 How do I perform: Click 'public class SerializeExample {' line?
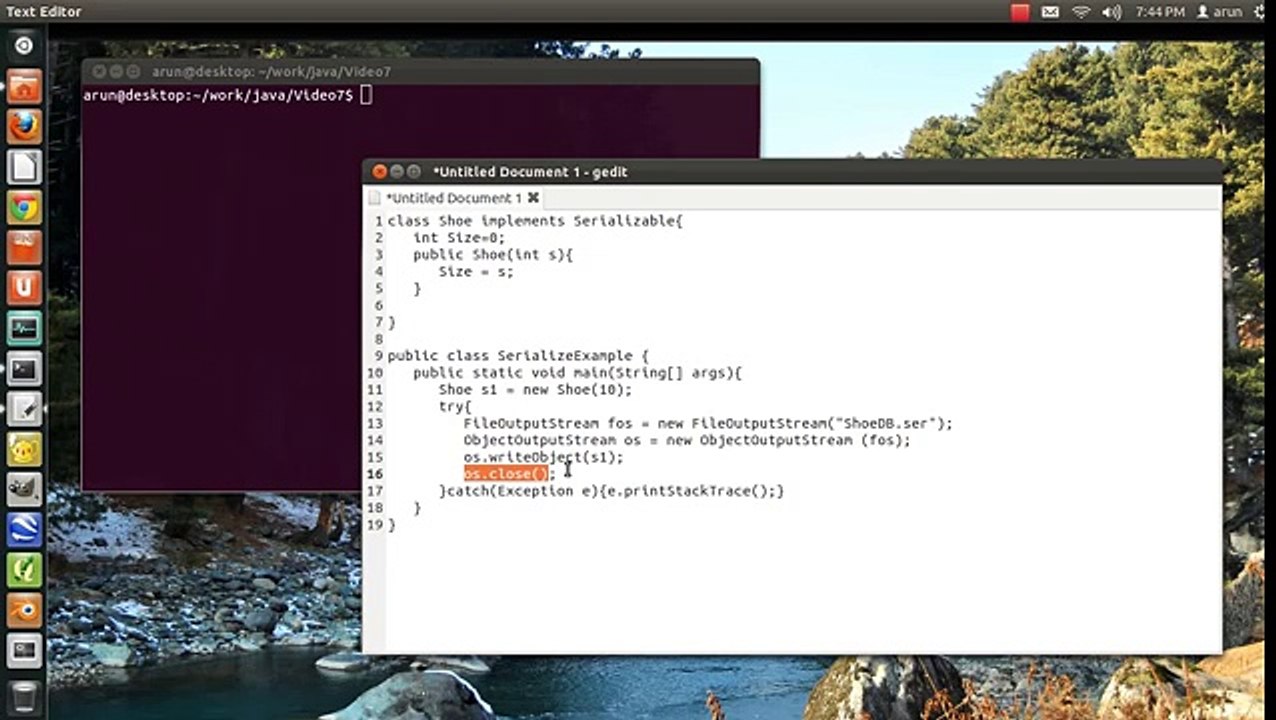coord(518,356)
